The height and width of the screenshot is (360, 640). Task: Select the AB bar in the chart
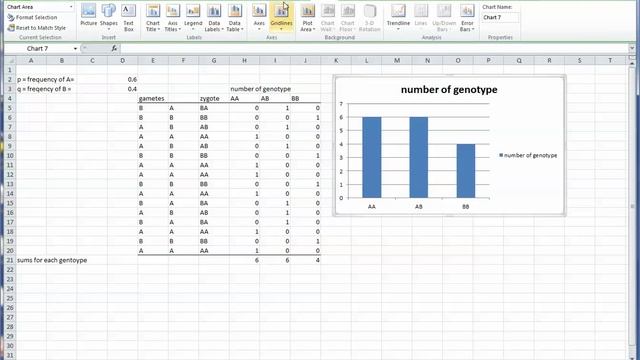419,157
